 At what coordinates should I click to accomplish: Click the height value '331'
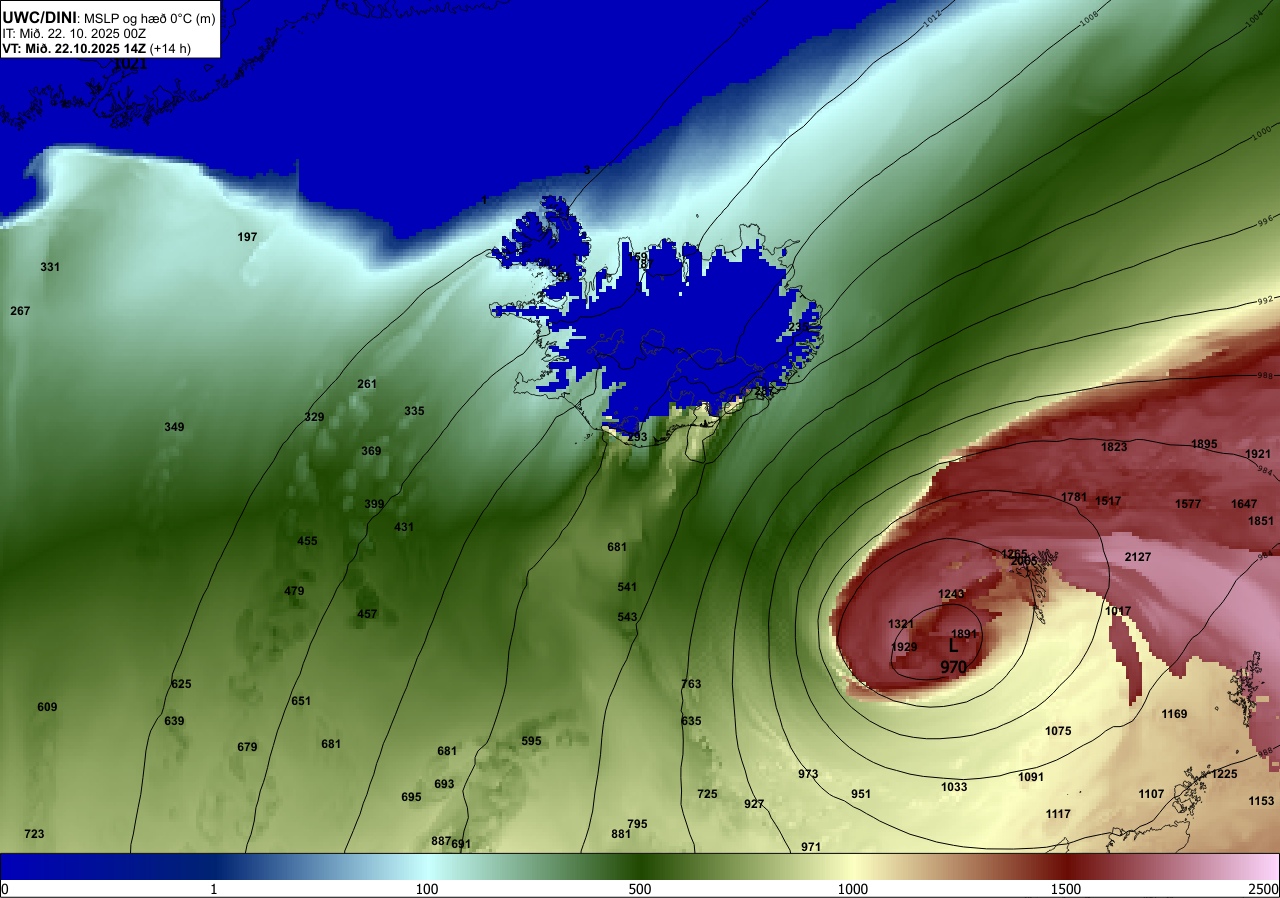pos(50,267)
